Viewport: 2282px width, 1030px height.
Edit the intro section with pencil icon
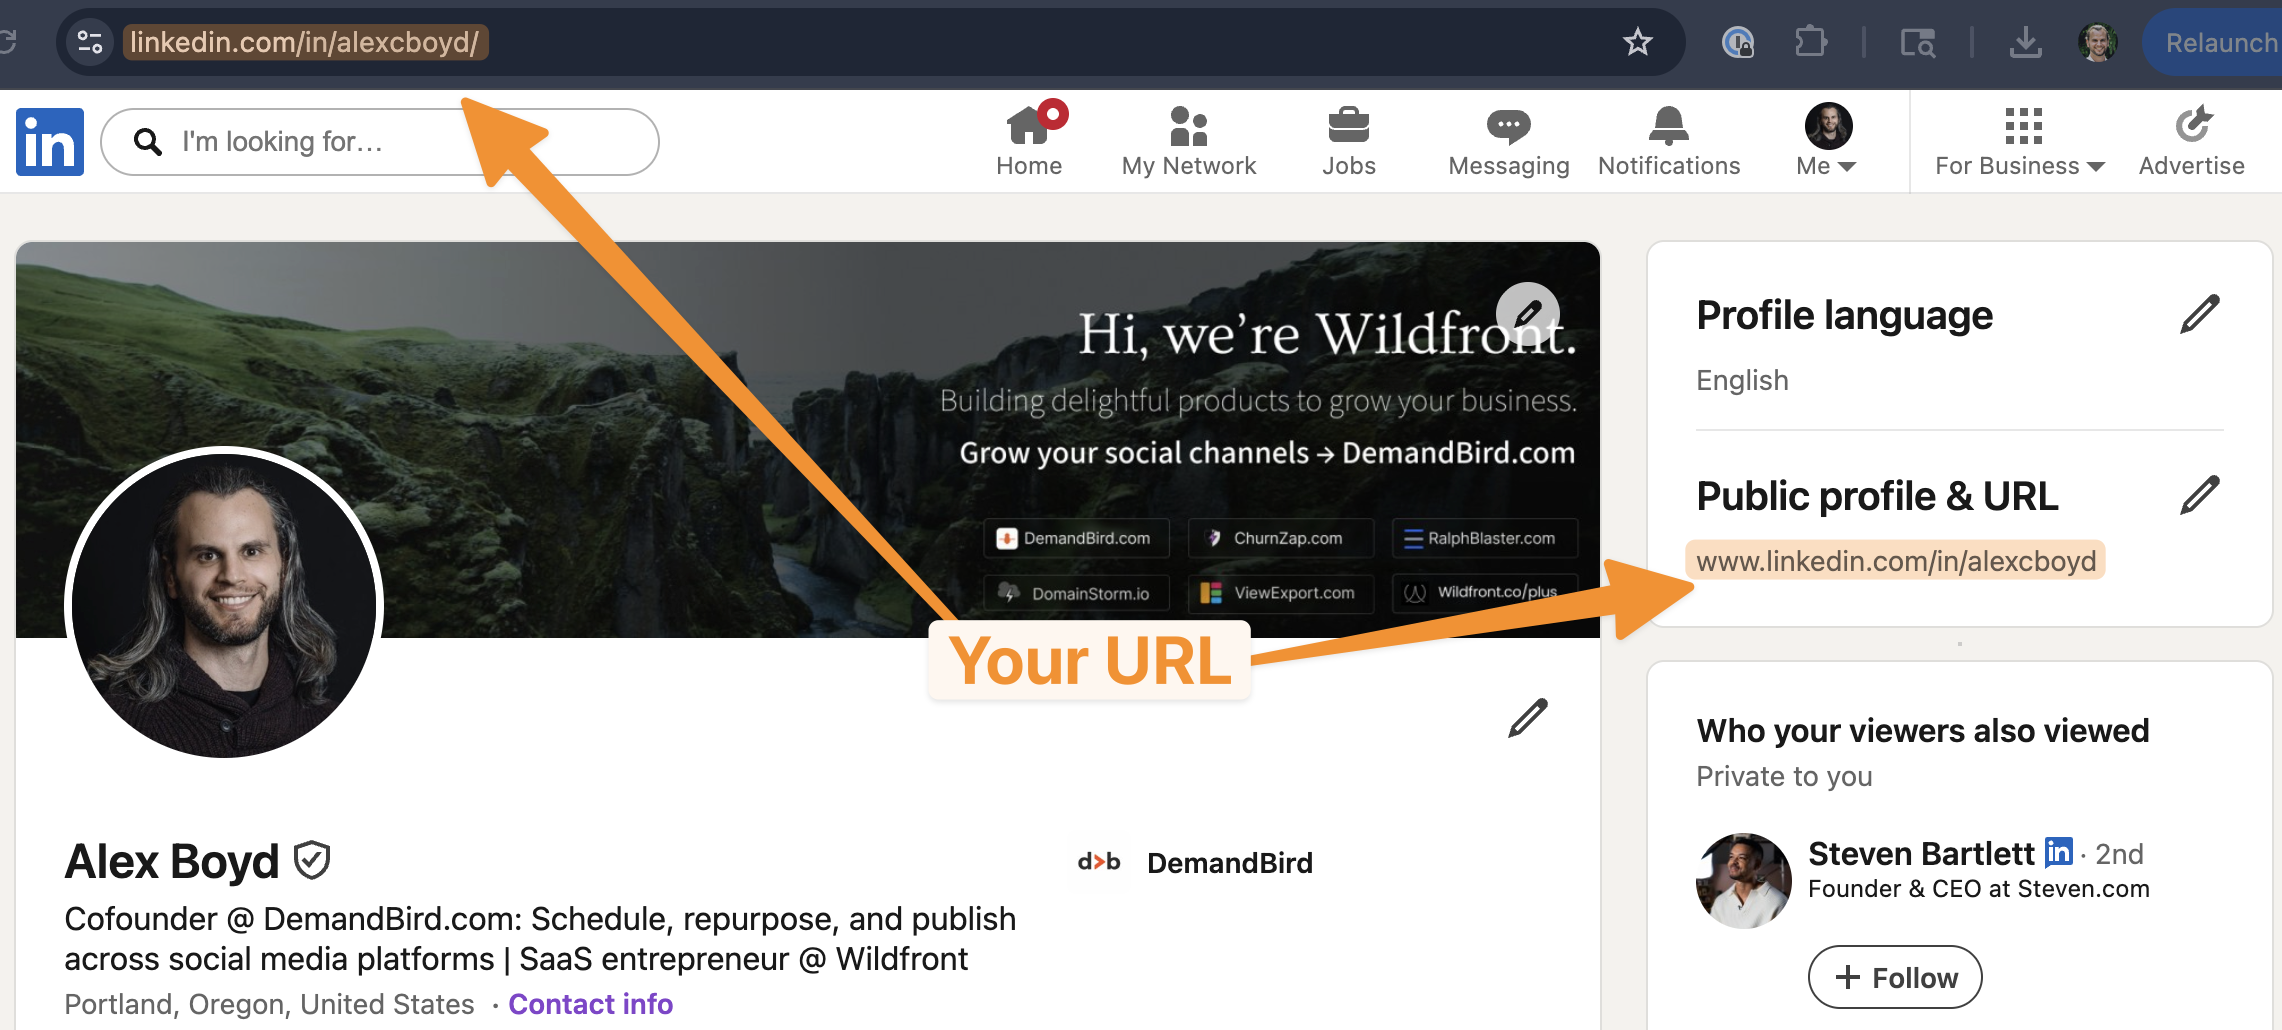(x=1527, y=717)
